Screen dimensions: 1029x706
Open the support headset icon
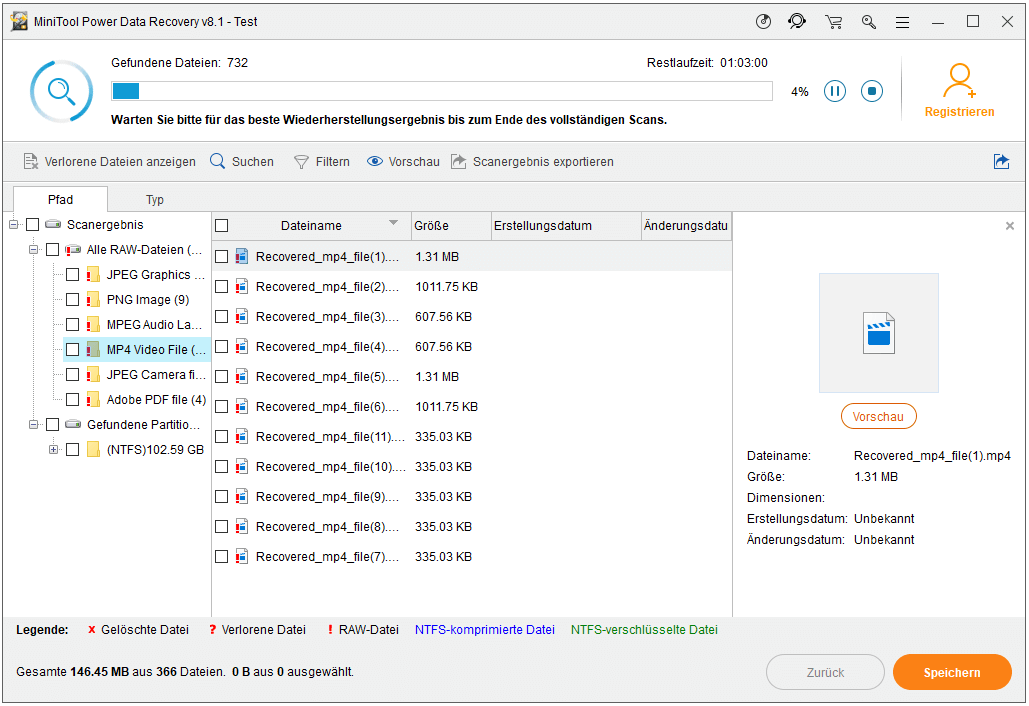(x=797, y=22)
